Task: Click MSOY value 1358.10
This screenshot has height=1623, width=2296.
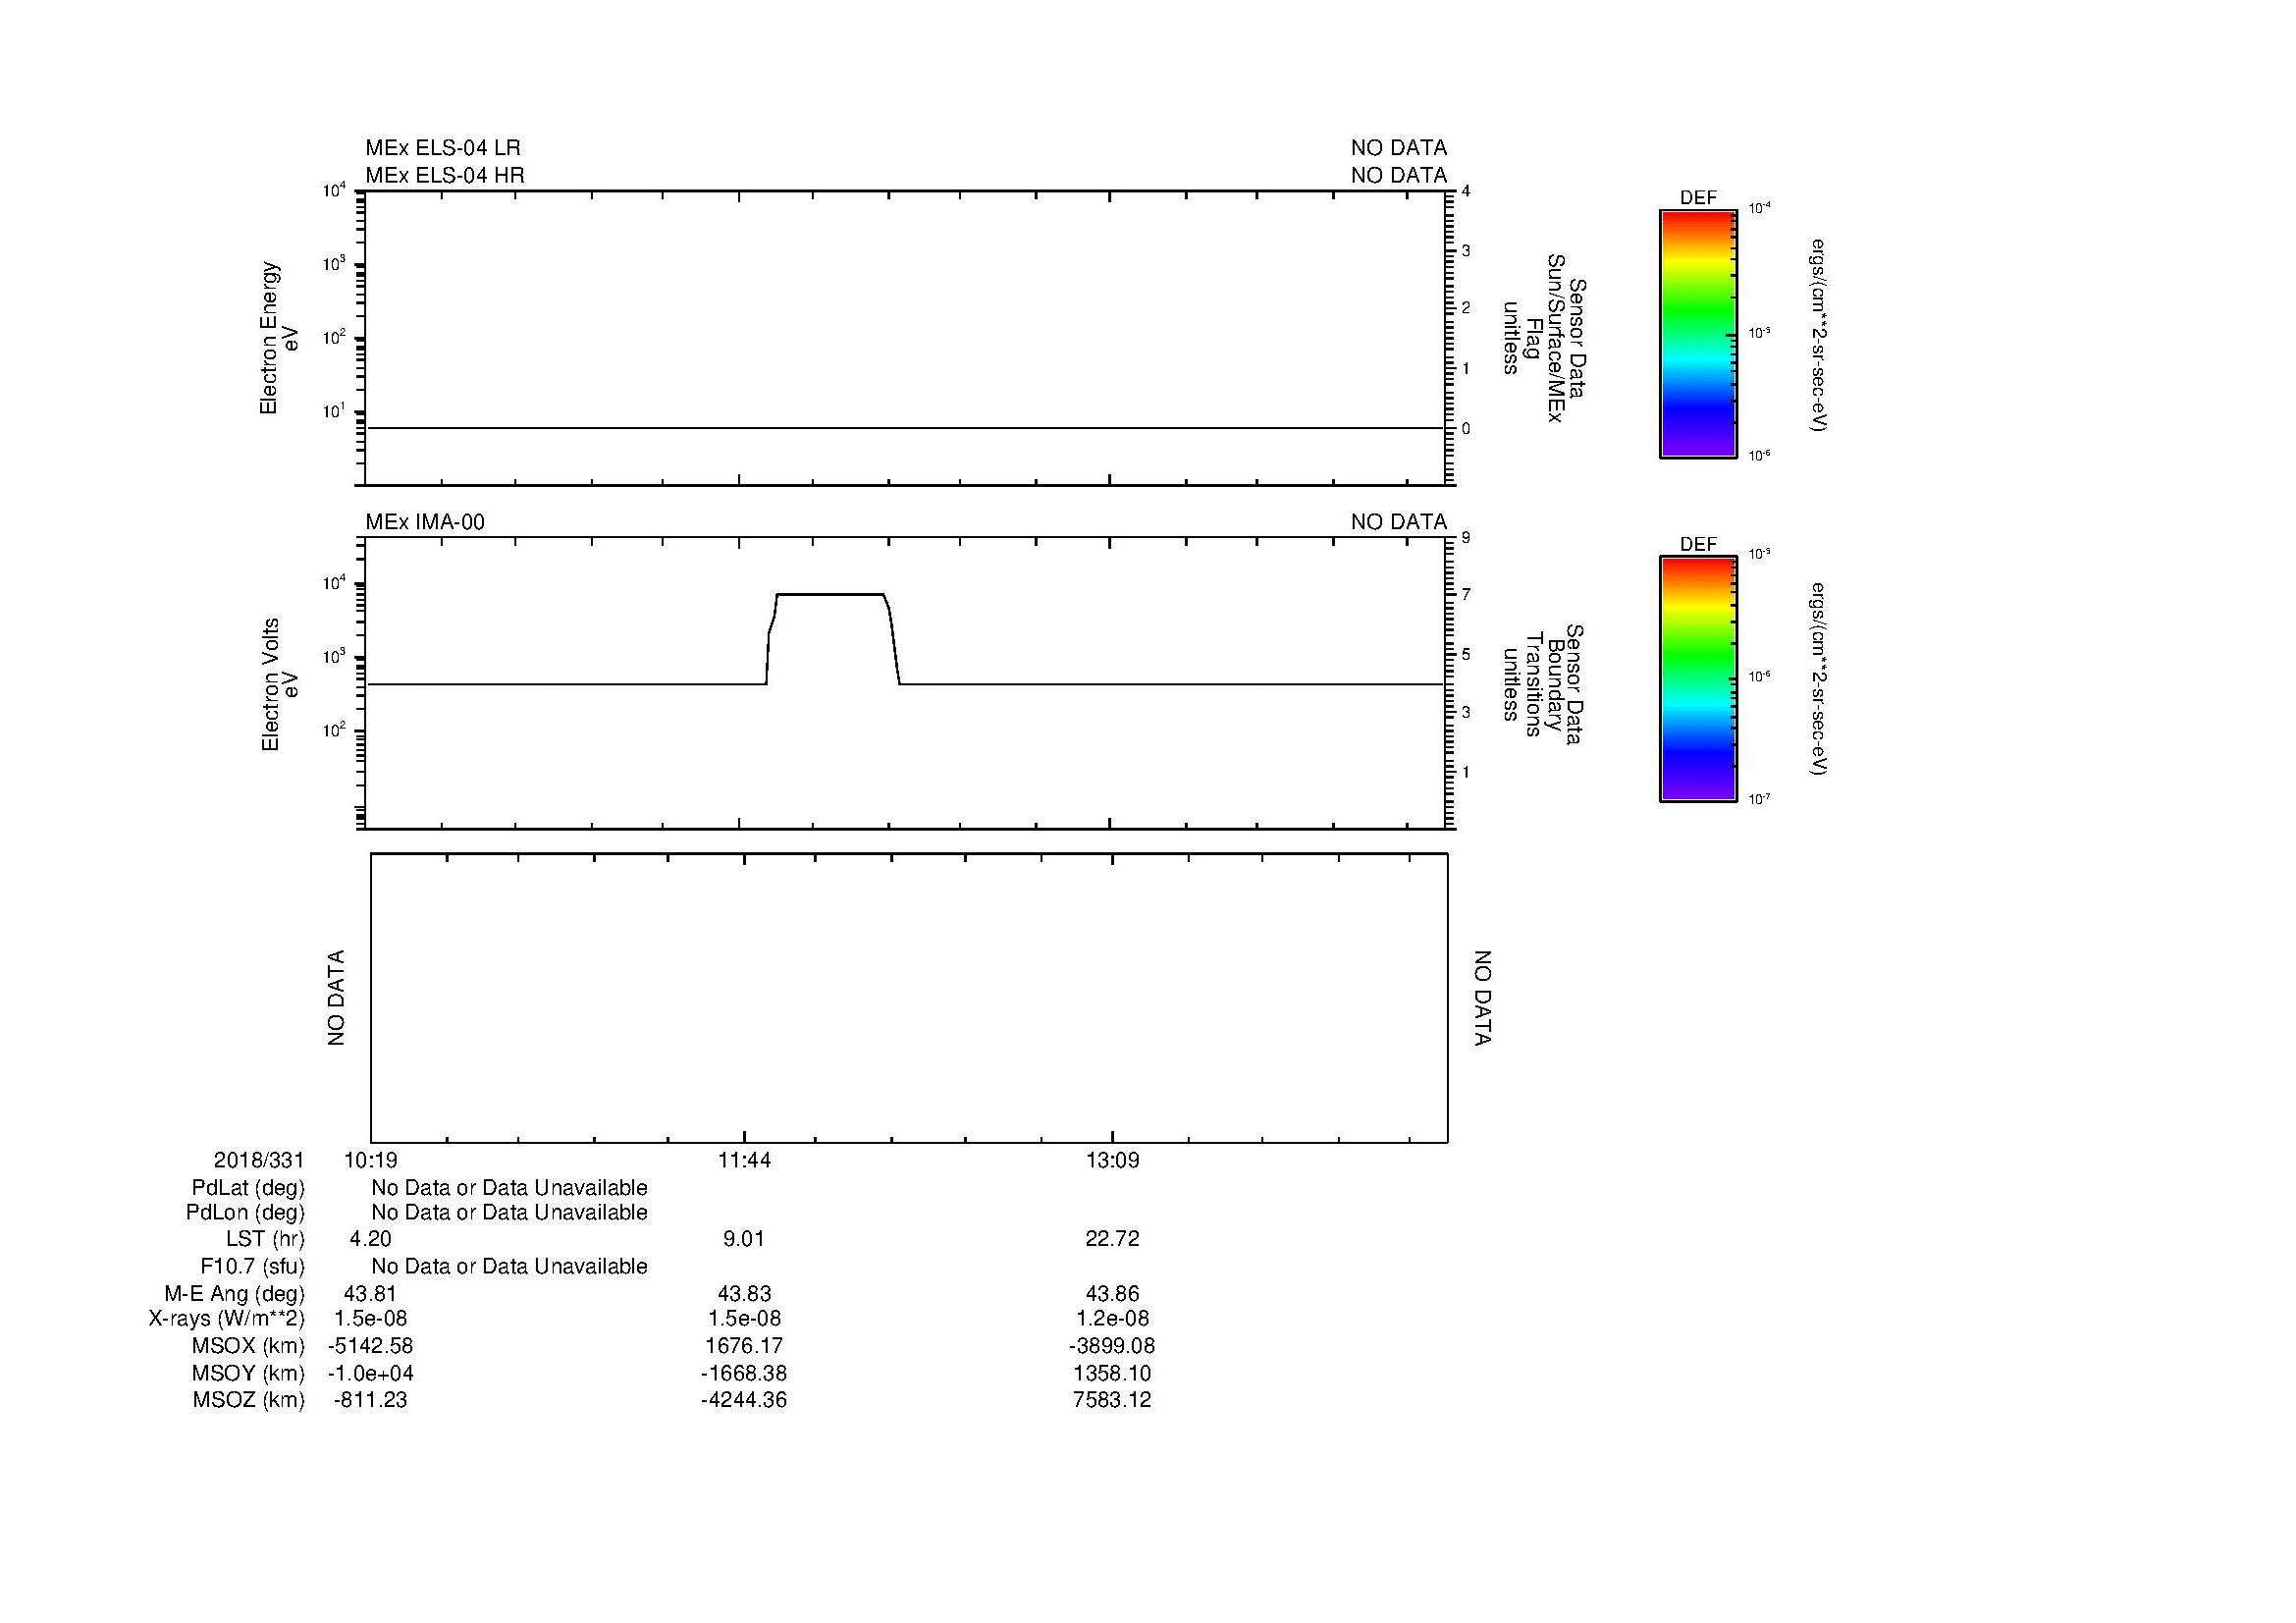Action: [1112, 1373]
